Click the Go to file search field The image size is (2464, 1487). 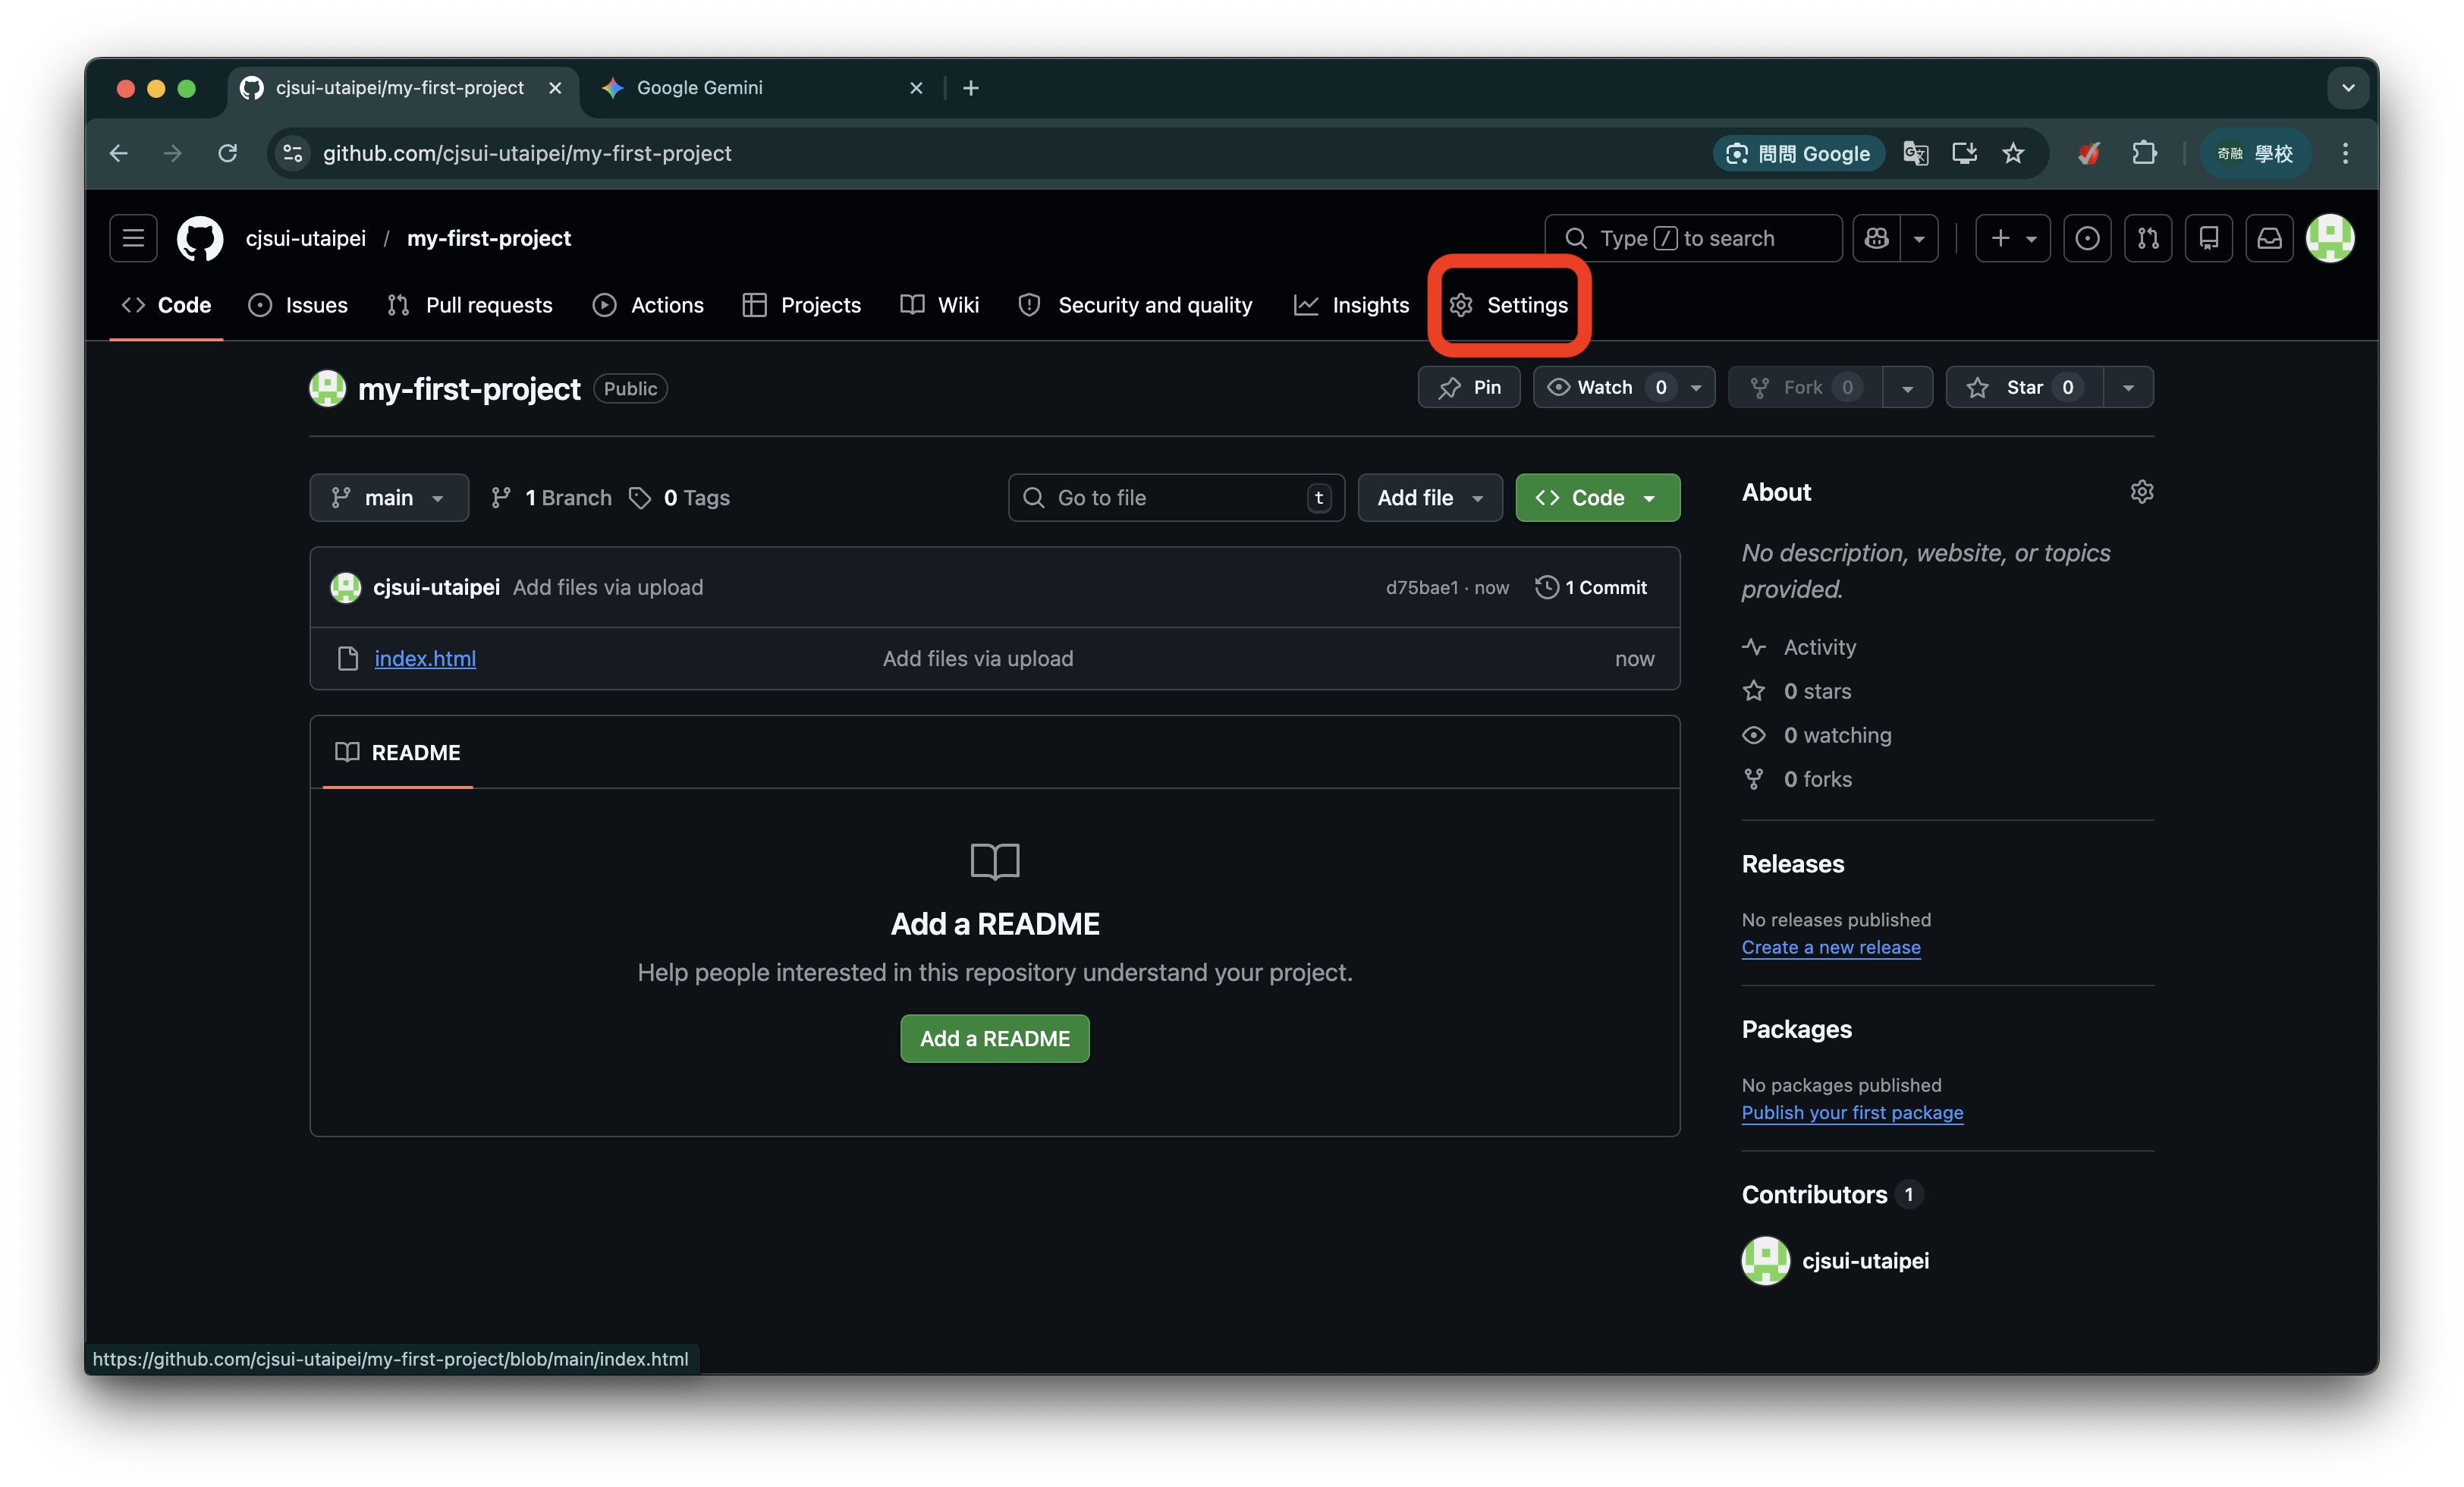[x=1176, y=497]
